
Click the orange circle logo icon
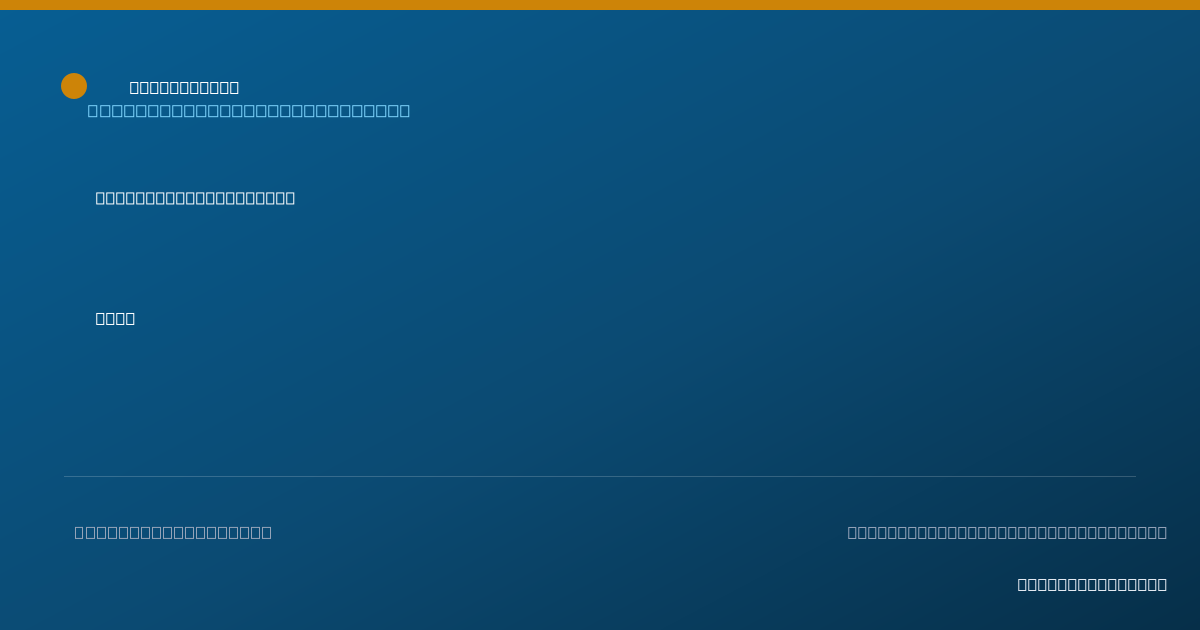coord(74,86)
